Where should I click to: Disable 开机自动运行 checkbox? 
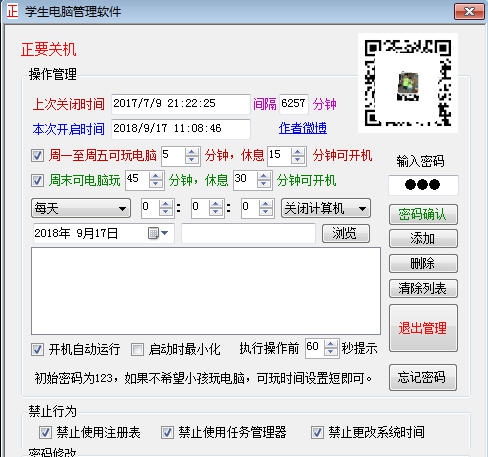tap(37, 350)
